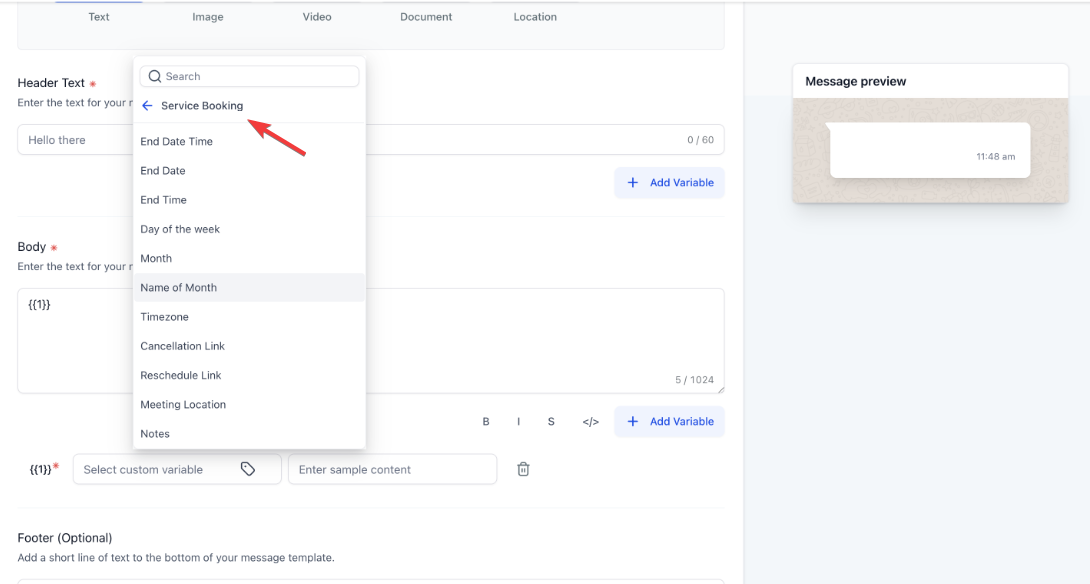The image size is (1090, 584).
Task: Select the Document header type
Action: [426, 17]
